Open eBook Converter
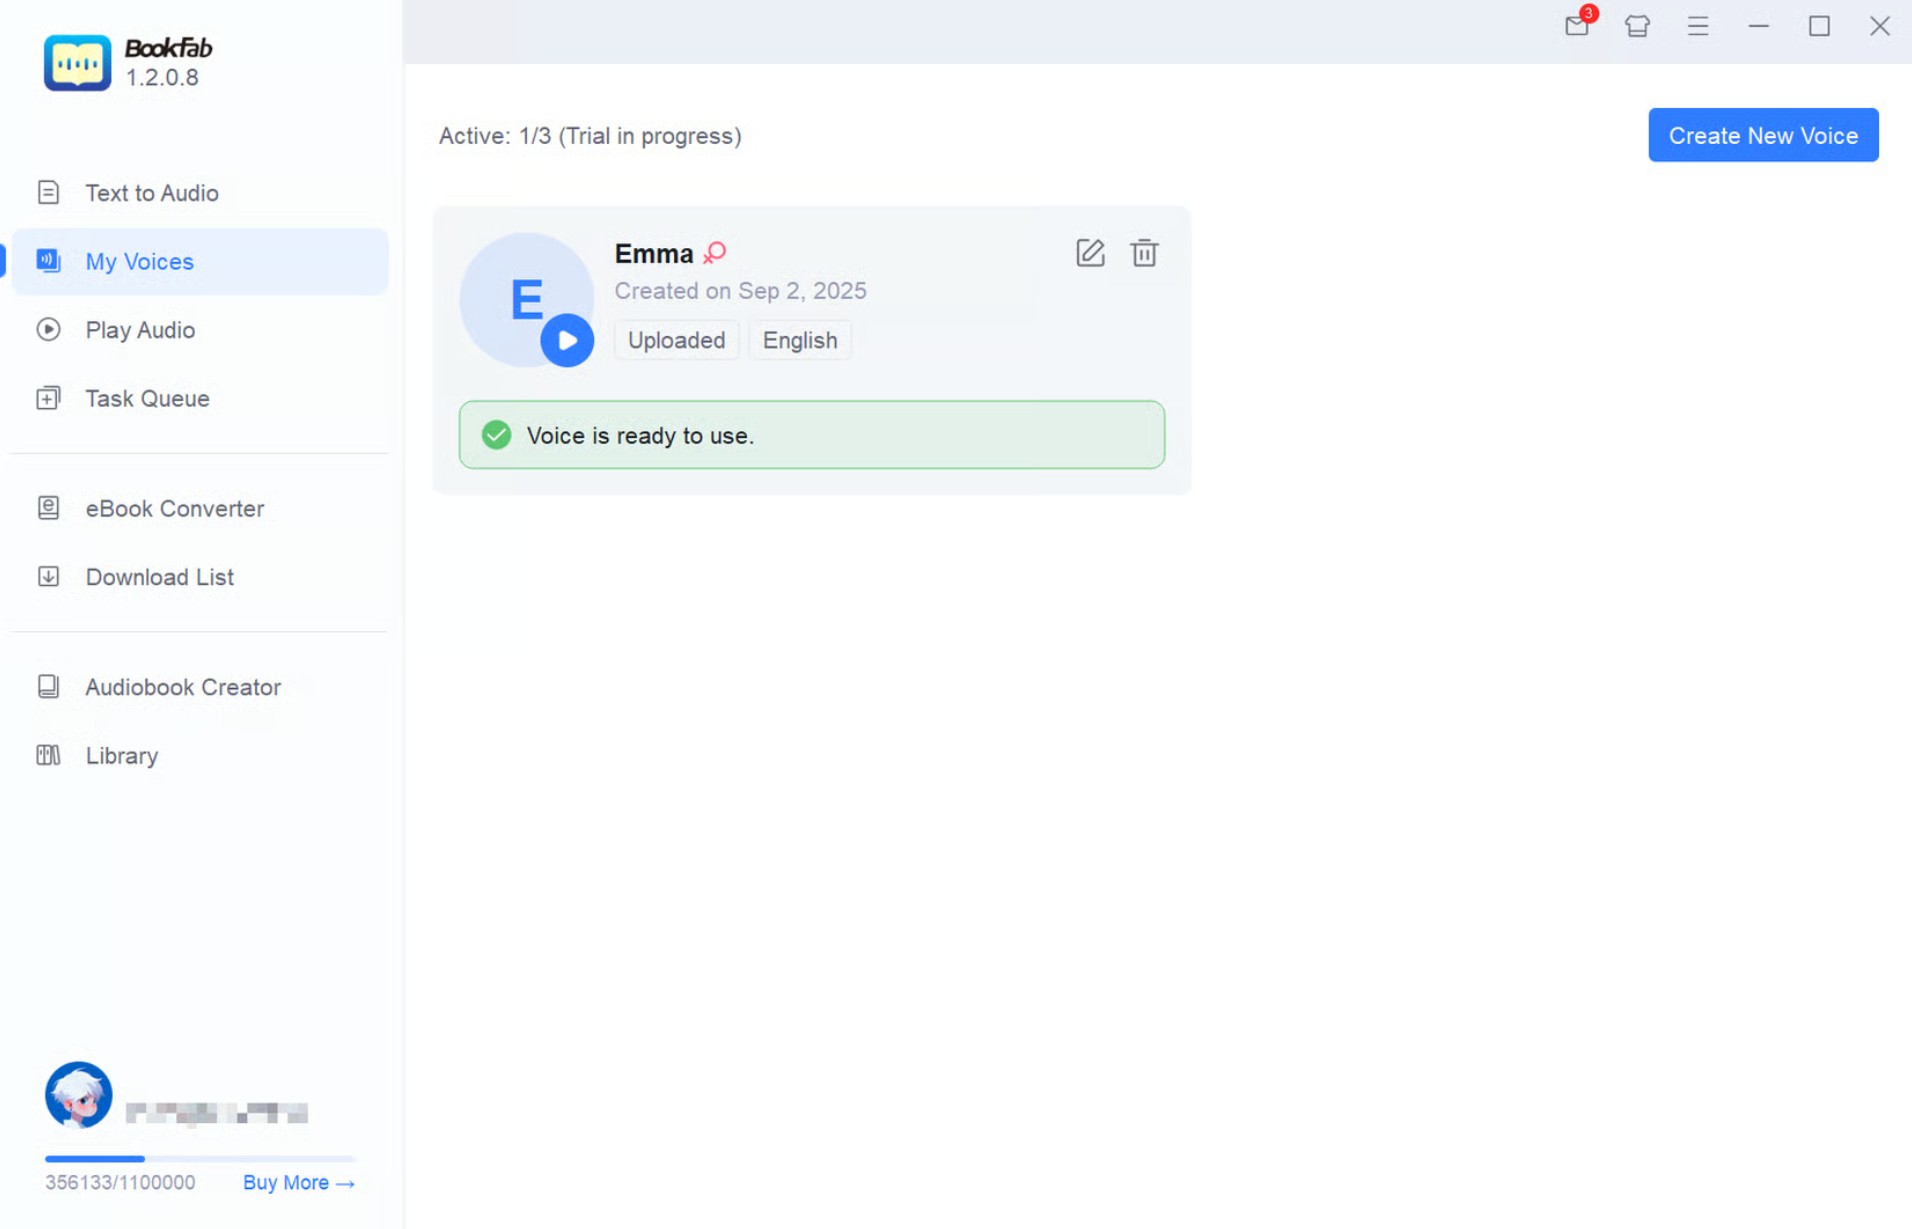This screenshot has height=1229, width=1912. 175,509
